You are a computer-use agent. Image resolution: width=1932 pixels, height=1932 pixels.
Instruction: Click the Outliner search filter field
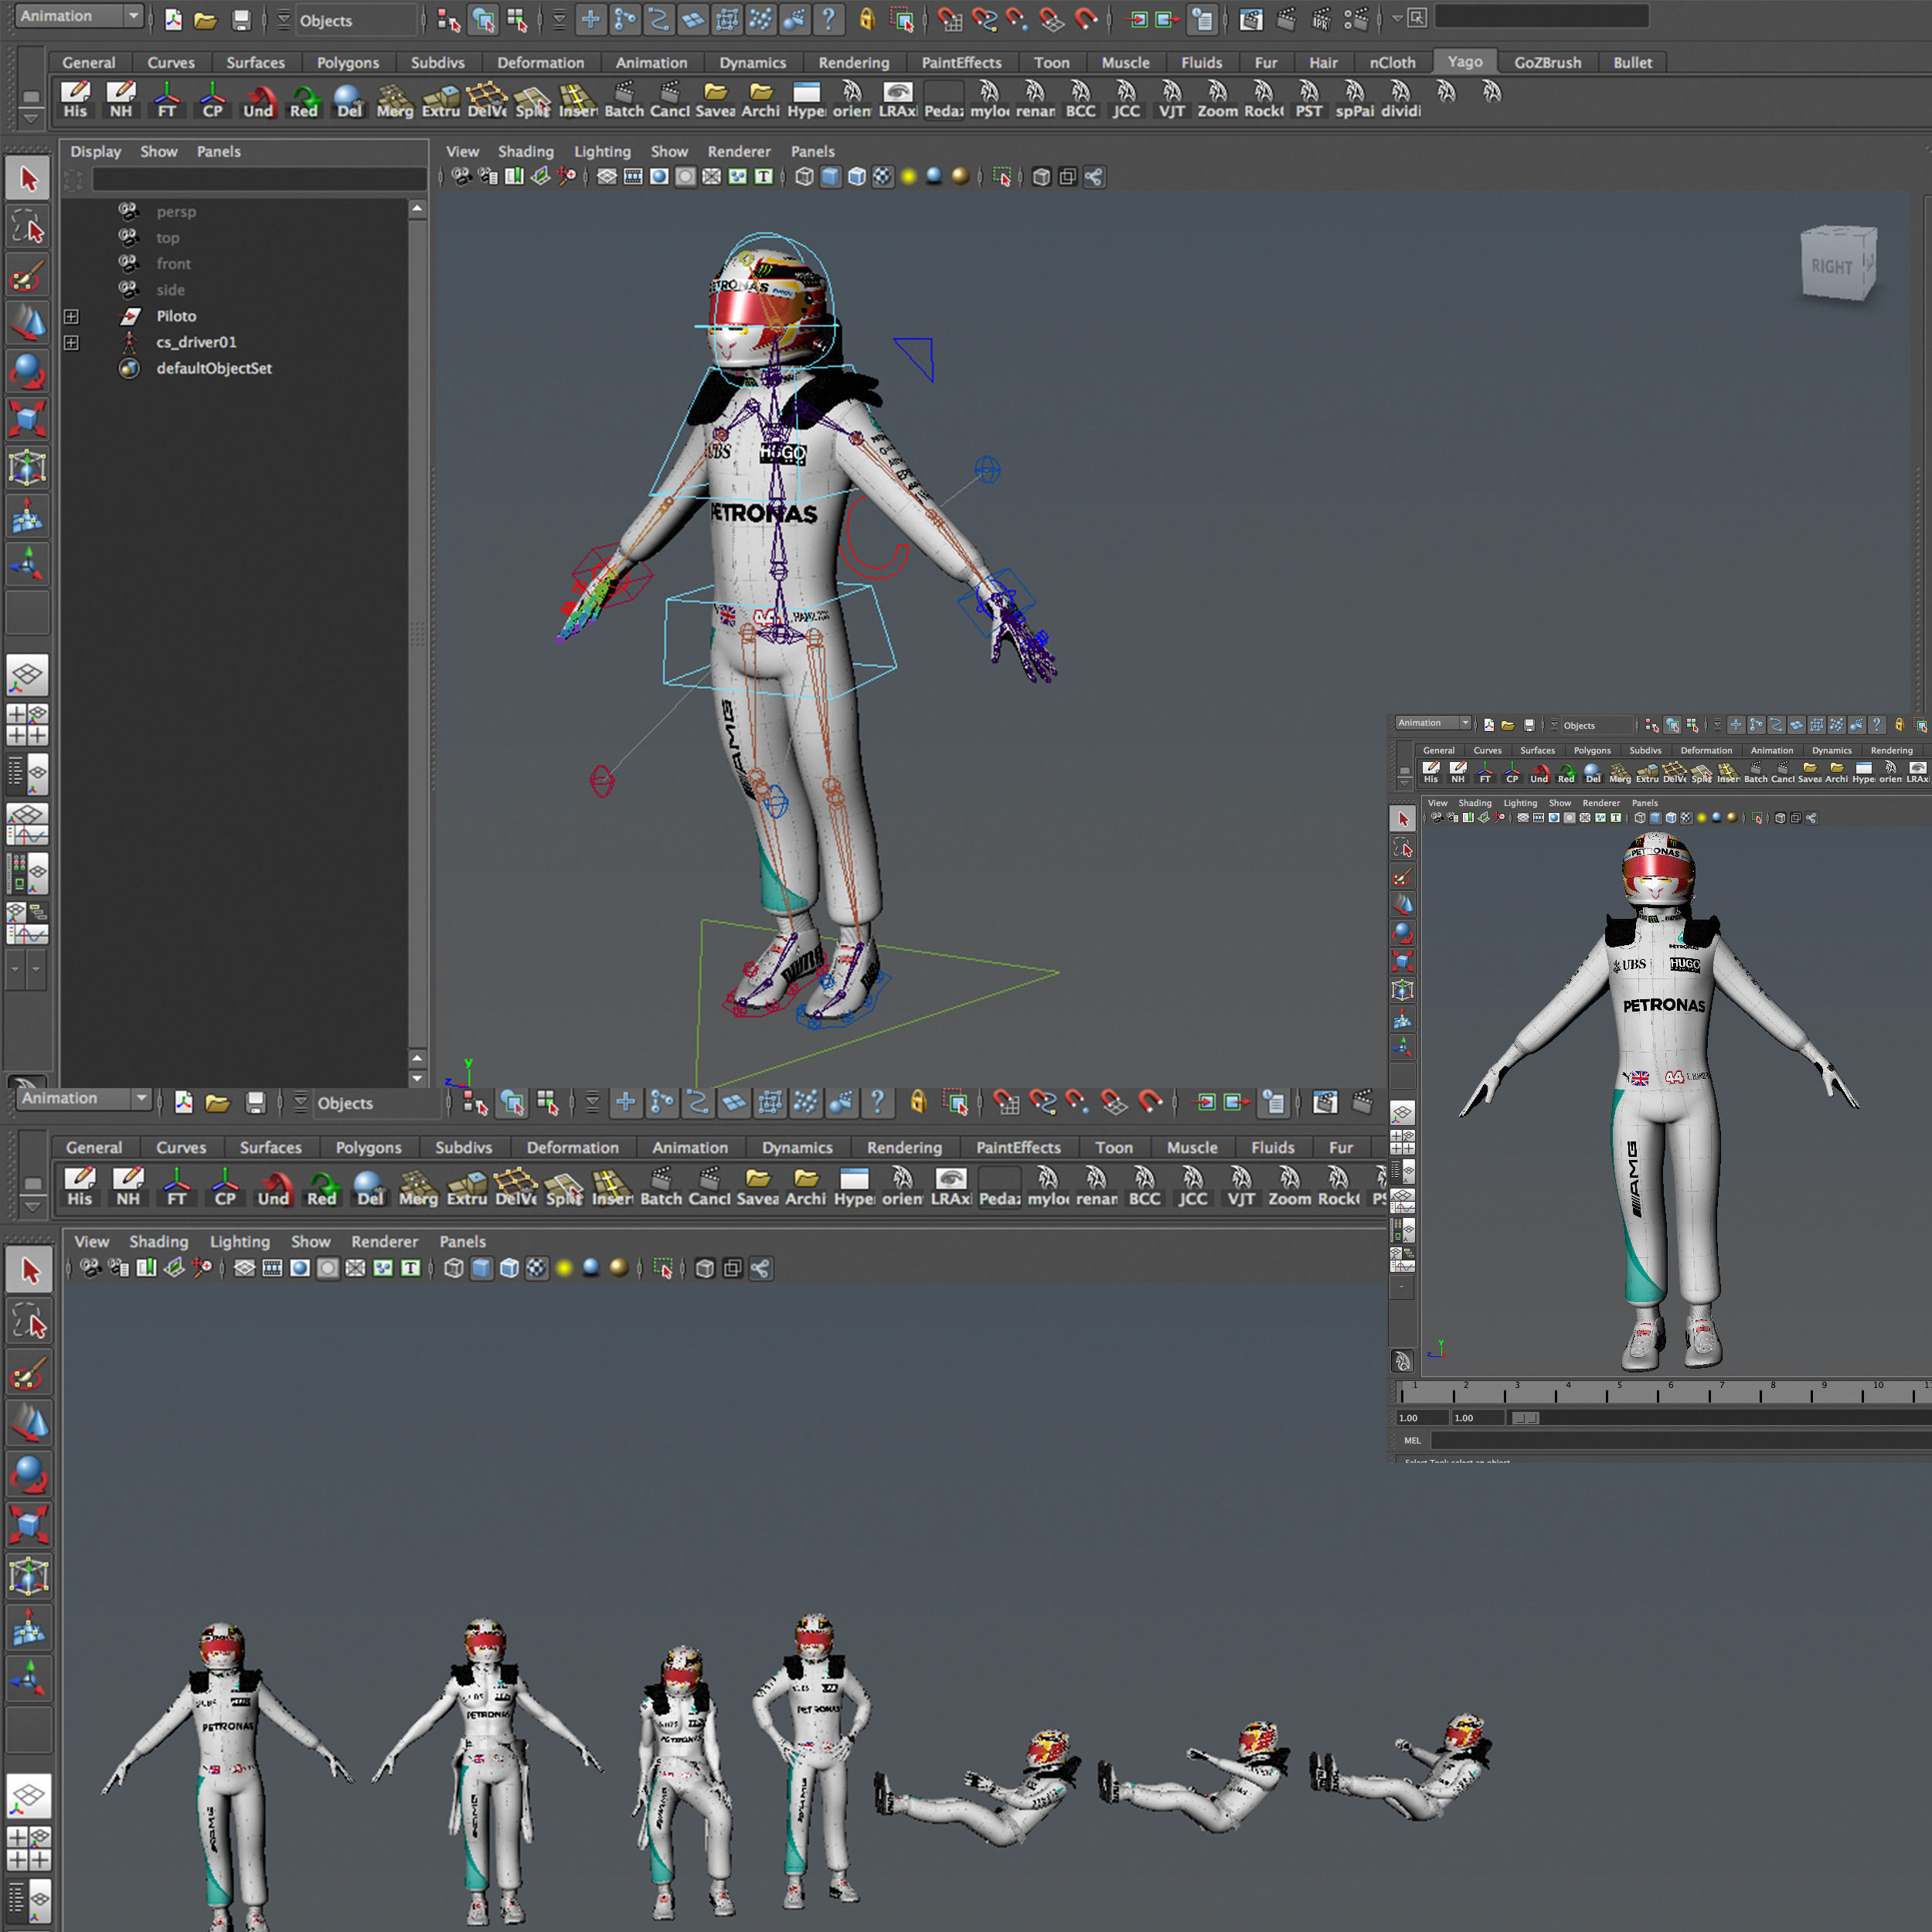click(259, 180)
